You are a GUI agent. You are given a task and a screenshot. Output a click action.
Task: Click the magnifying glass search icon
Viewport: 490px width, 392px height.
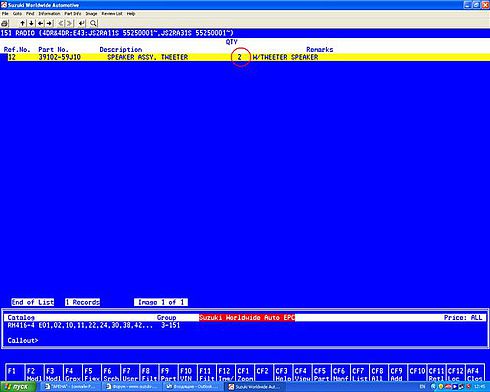tap(93, 23)
